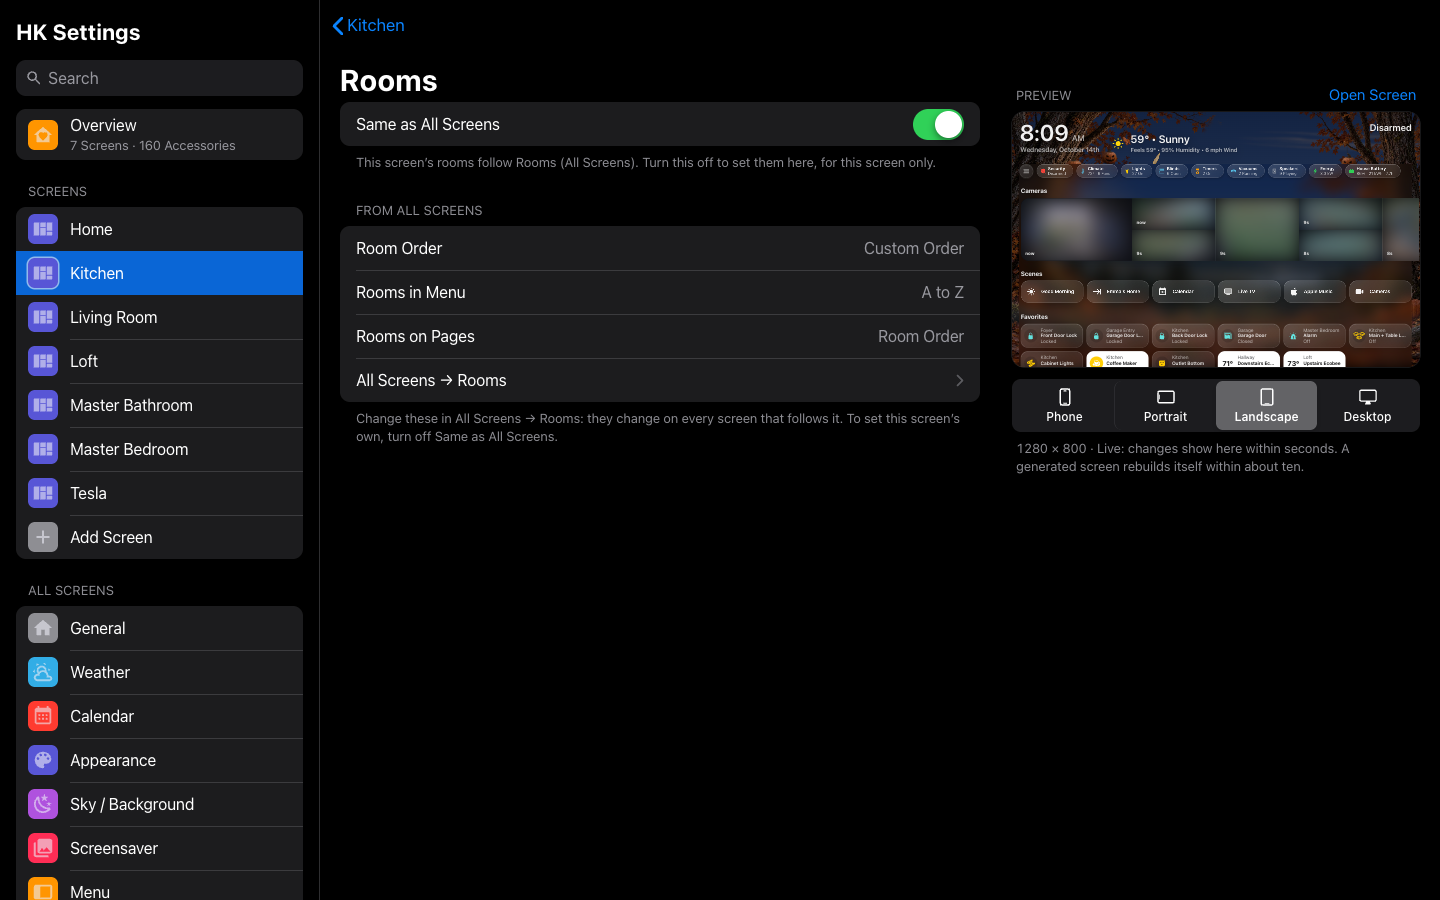Change Rooms in Menu A to Z setting
The image size is (1440, 900).
coord(660,292)
